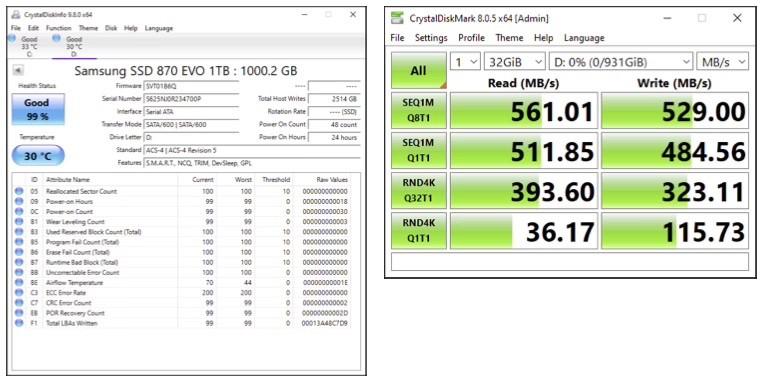
Task: Click the Firmware field SVT01B6Q
Action: (191, 86)
